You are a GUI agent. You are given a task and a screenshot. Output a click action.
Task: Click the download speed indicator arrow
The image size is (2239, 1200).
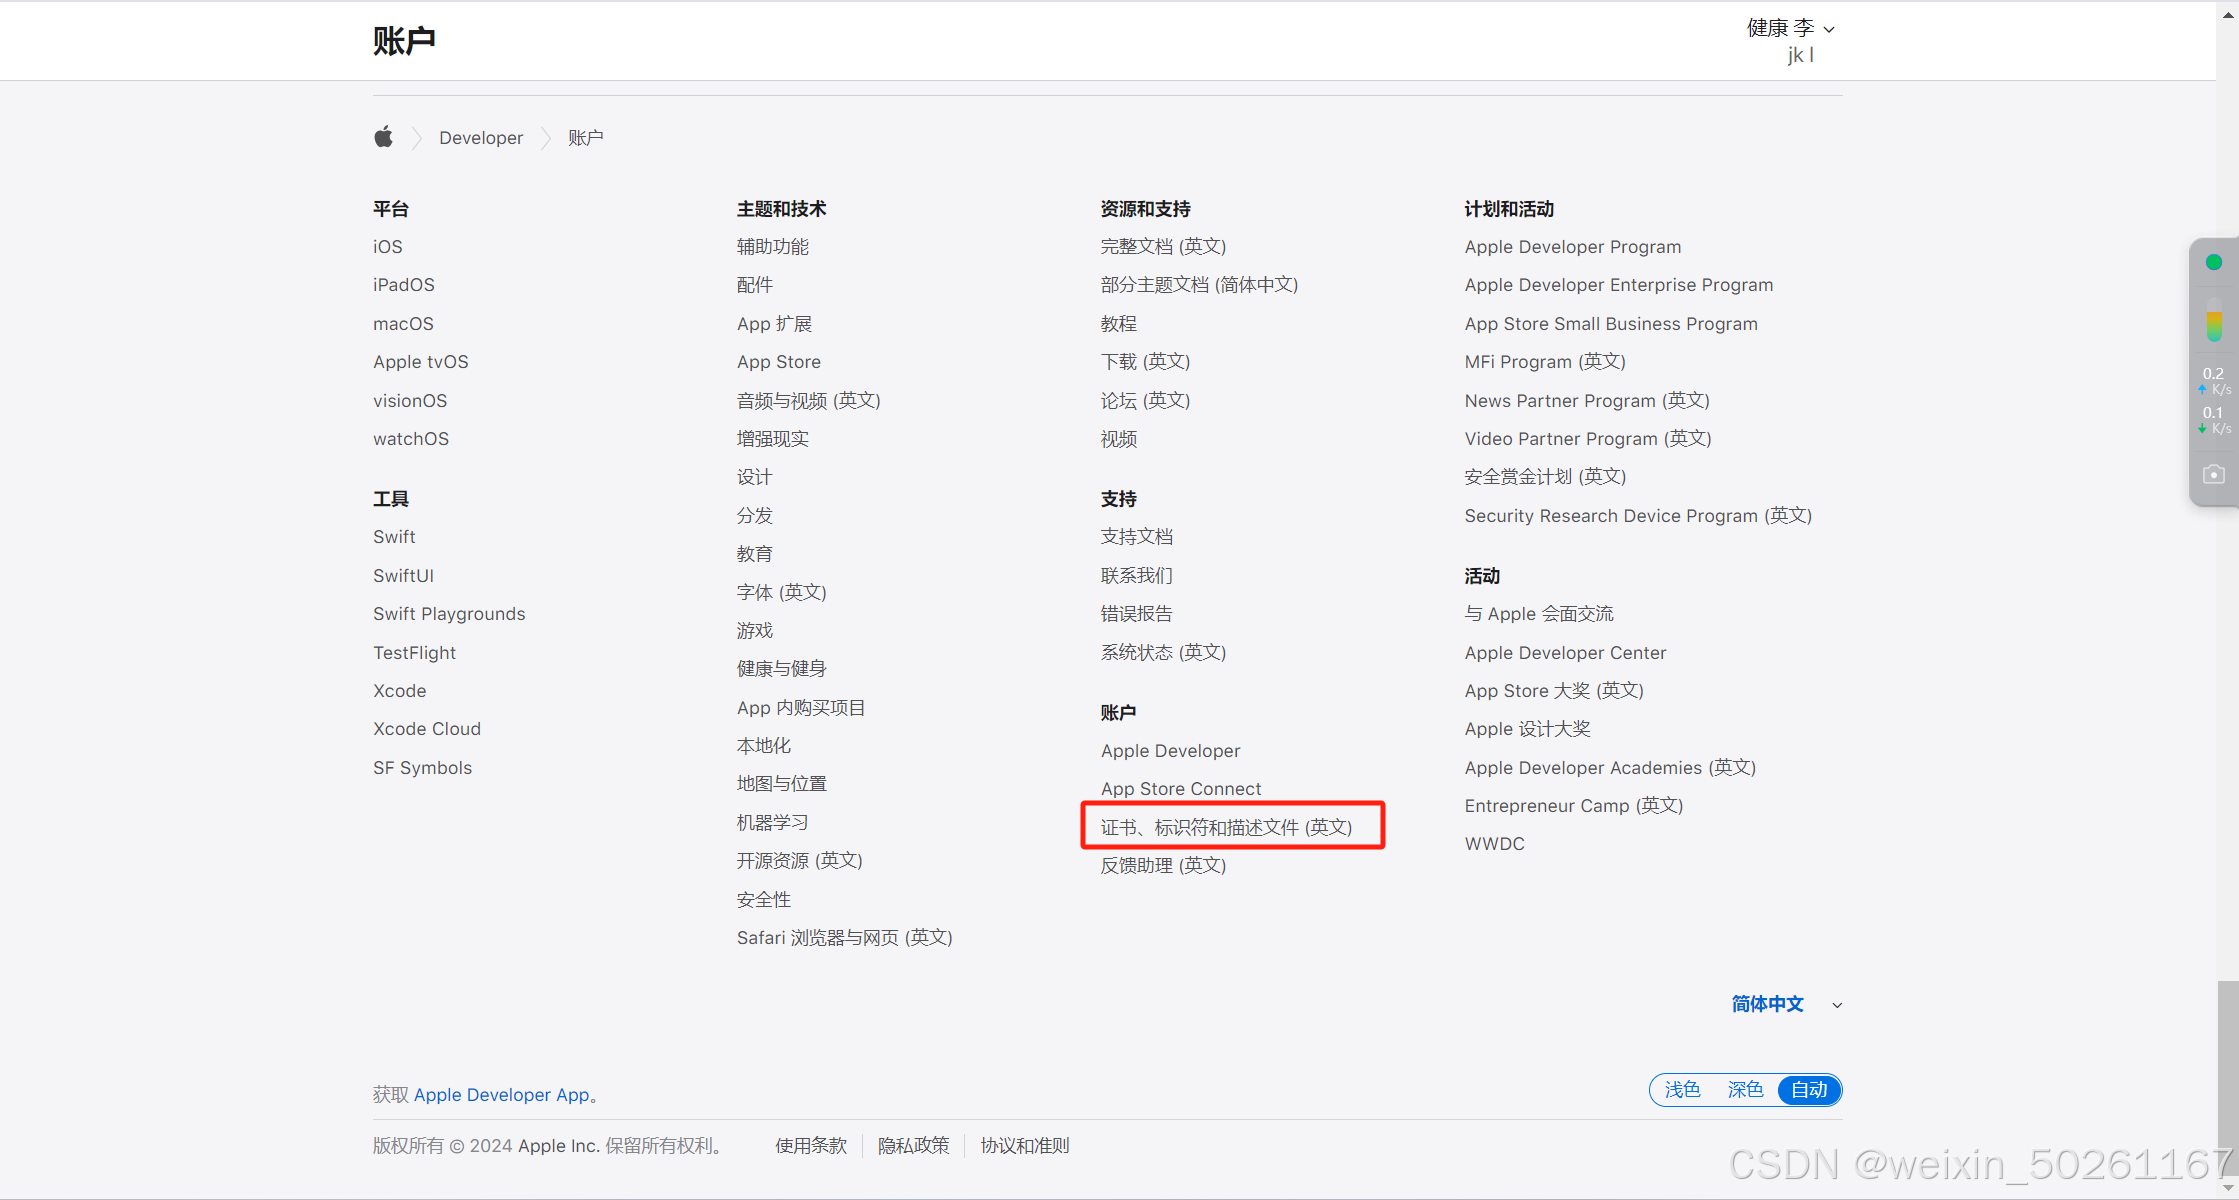pyautogui.click(x=2202, y=428)
